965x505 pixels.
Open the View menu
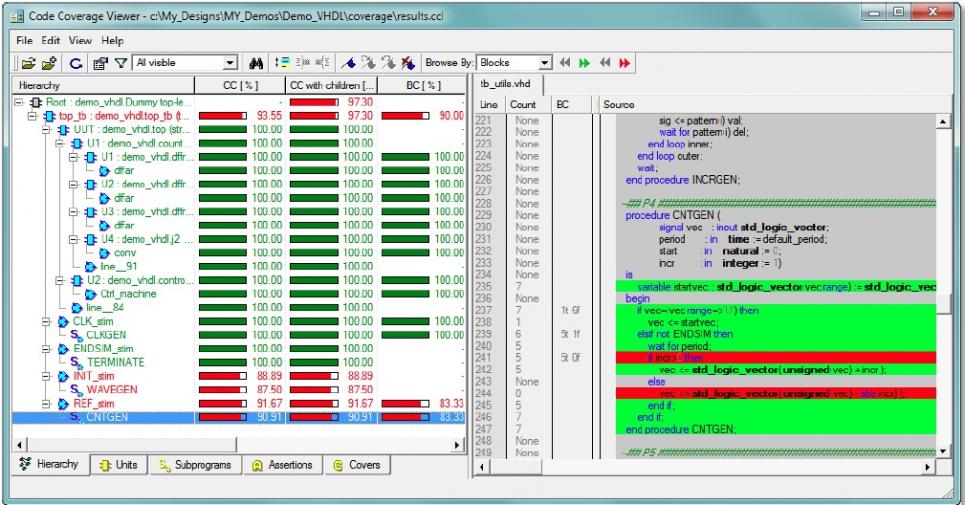point(80,41)
